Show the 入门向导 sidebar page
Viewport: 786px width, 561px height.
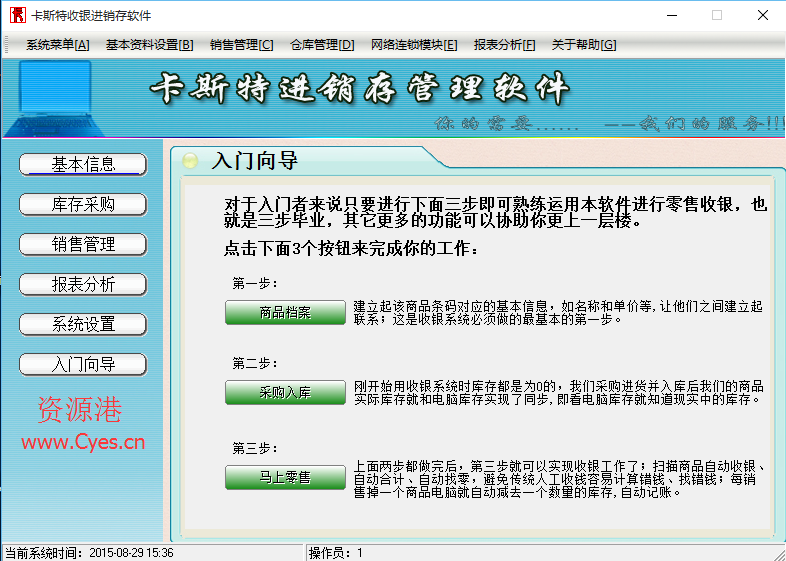point(83,364)
